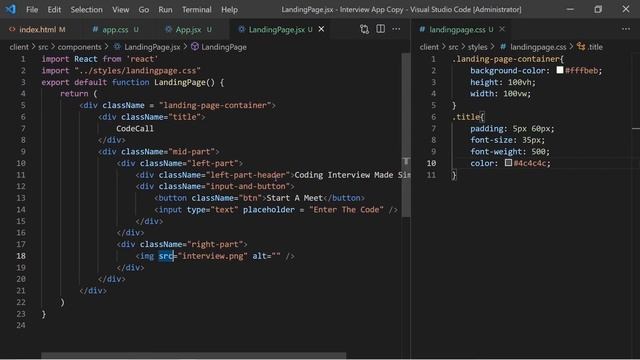Close the LandingPage.jsx tab
Viewport: 640px width, 360px height.
(322, 29)
